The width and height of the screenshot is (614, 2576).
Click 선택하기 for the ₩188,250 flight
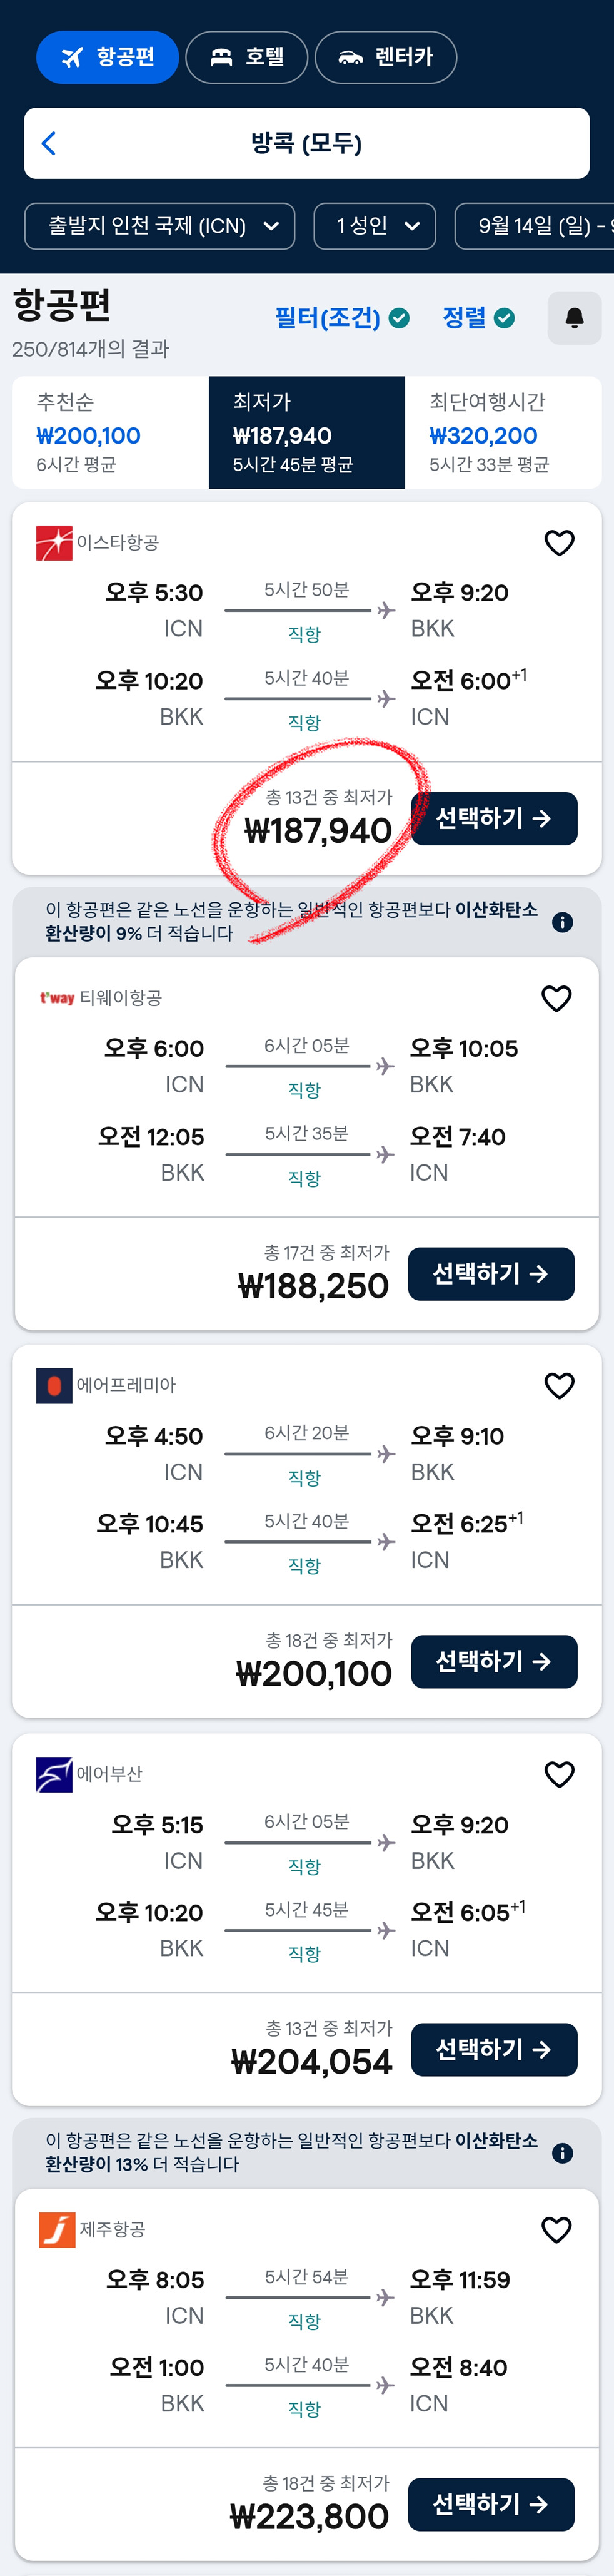click(490, 1274)
